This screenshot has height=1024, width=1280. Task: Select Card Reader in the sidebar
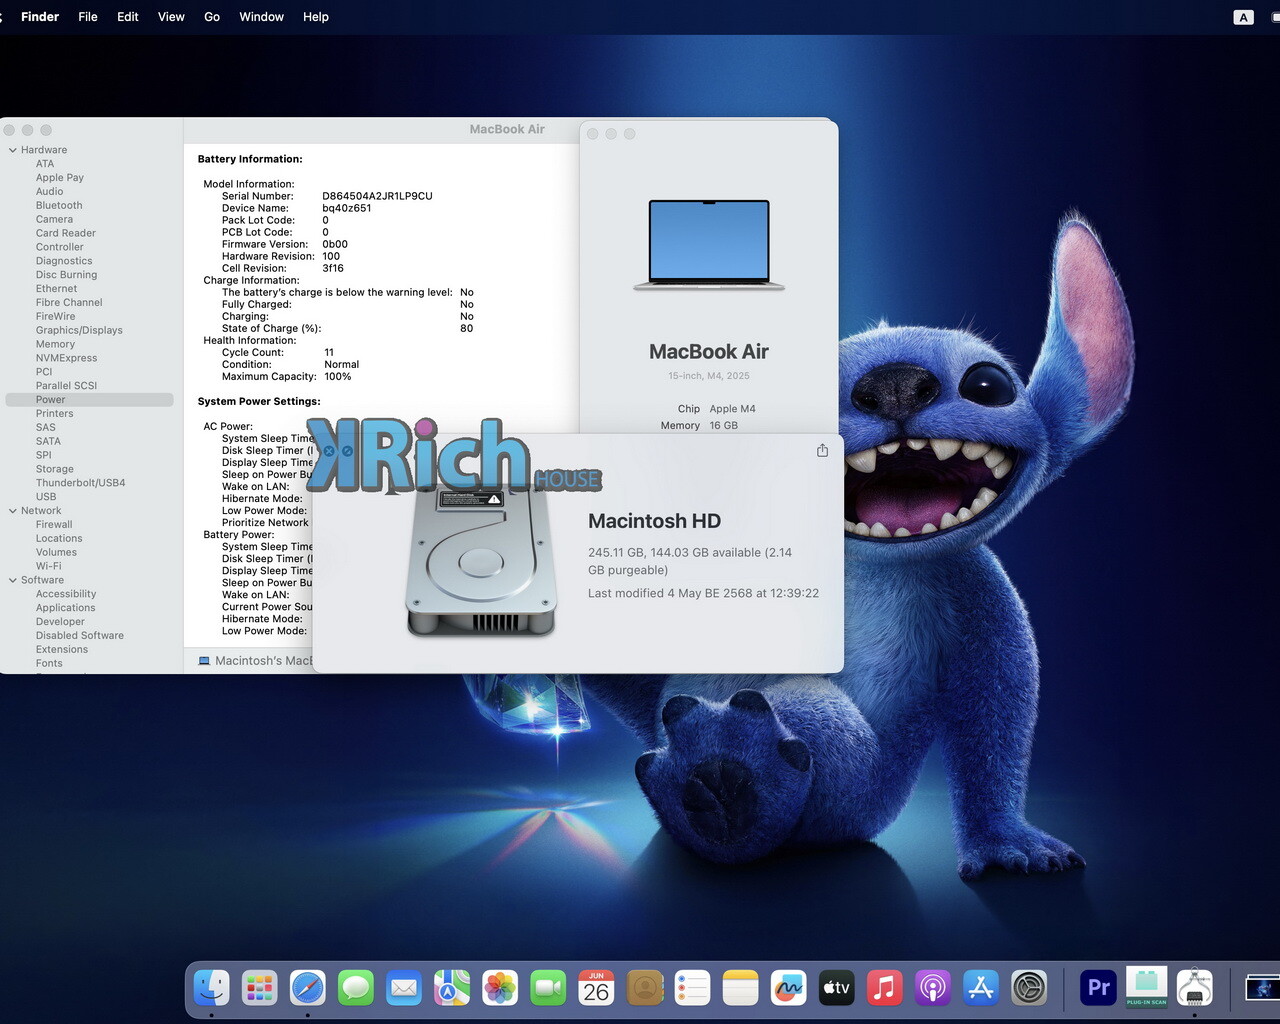point(66,233)
